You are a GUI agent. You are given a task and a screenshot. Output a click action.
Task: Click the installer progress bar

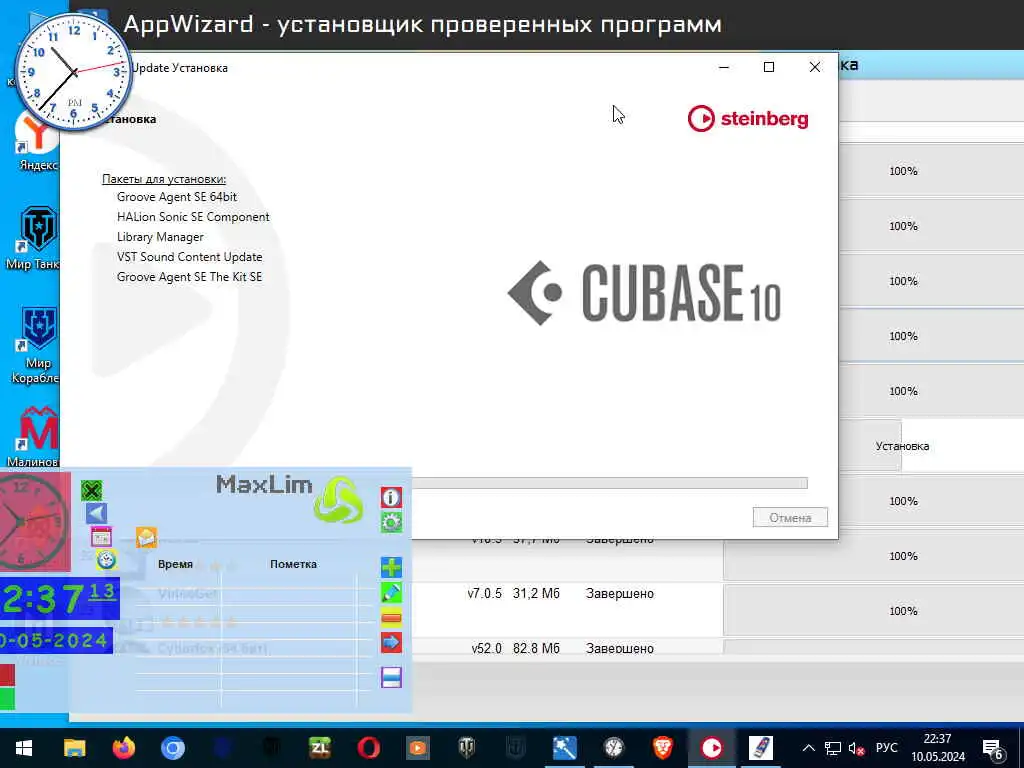click(609, 483)
